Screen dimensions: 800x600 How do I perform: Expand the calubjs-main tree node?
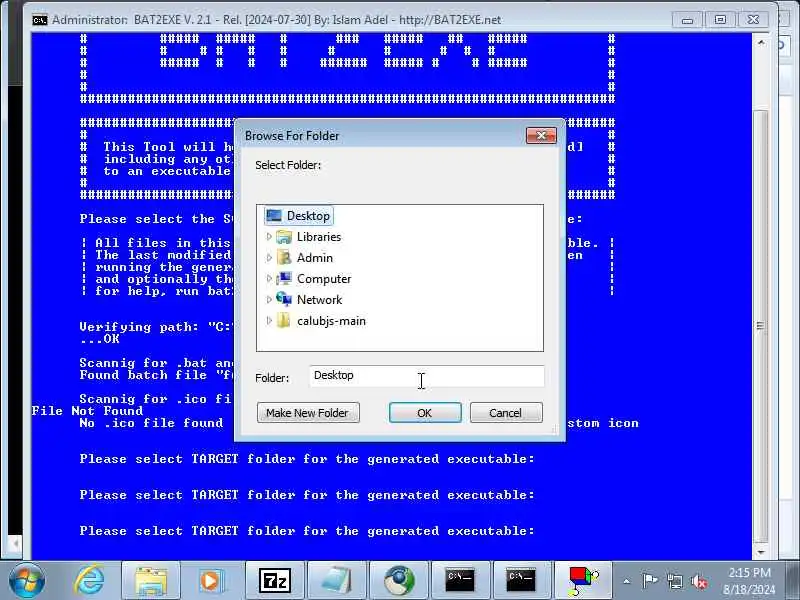[x=269, y=321]
